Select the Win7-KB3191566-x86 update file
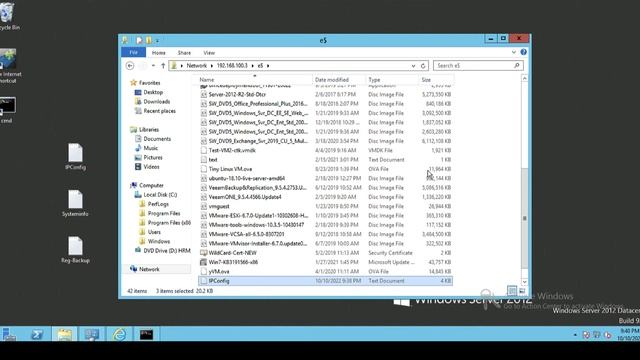The image size is (640, 360). pyautogui.click(x=233, y=262)
